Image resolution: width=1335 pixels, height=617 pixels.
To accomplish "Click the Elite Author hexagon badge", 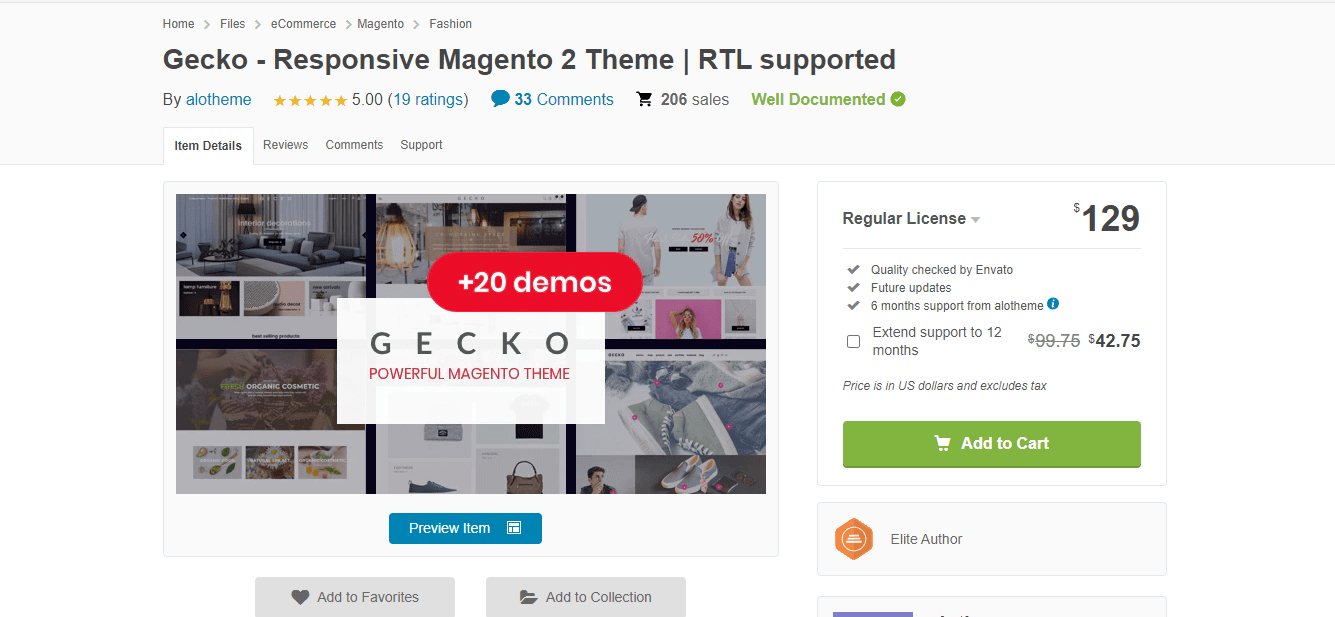I will pos(854,539).
